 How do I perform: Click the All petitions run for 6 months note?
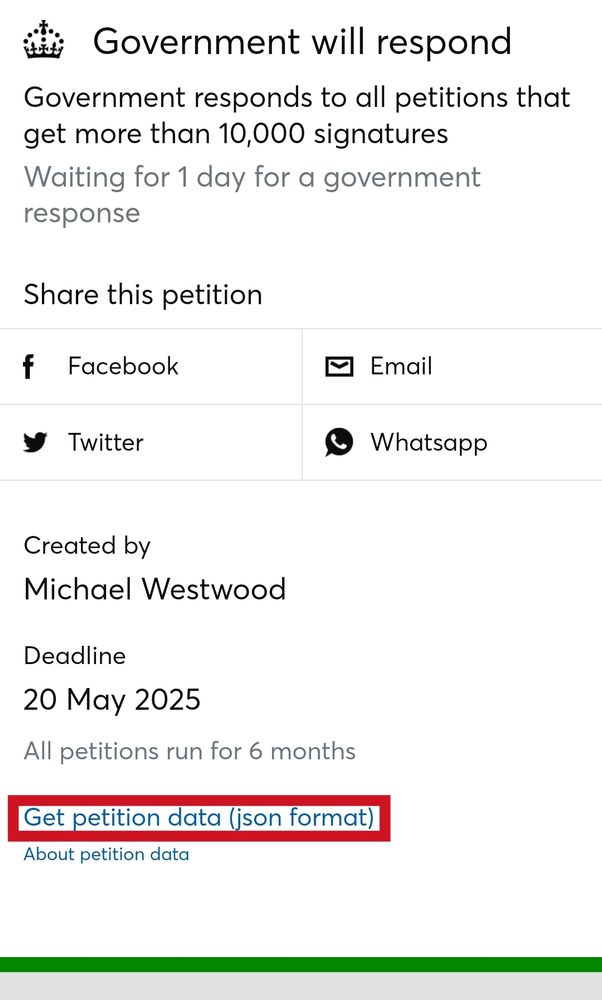coord(189,751)
